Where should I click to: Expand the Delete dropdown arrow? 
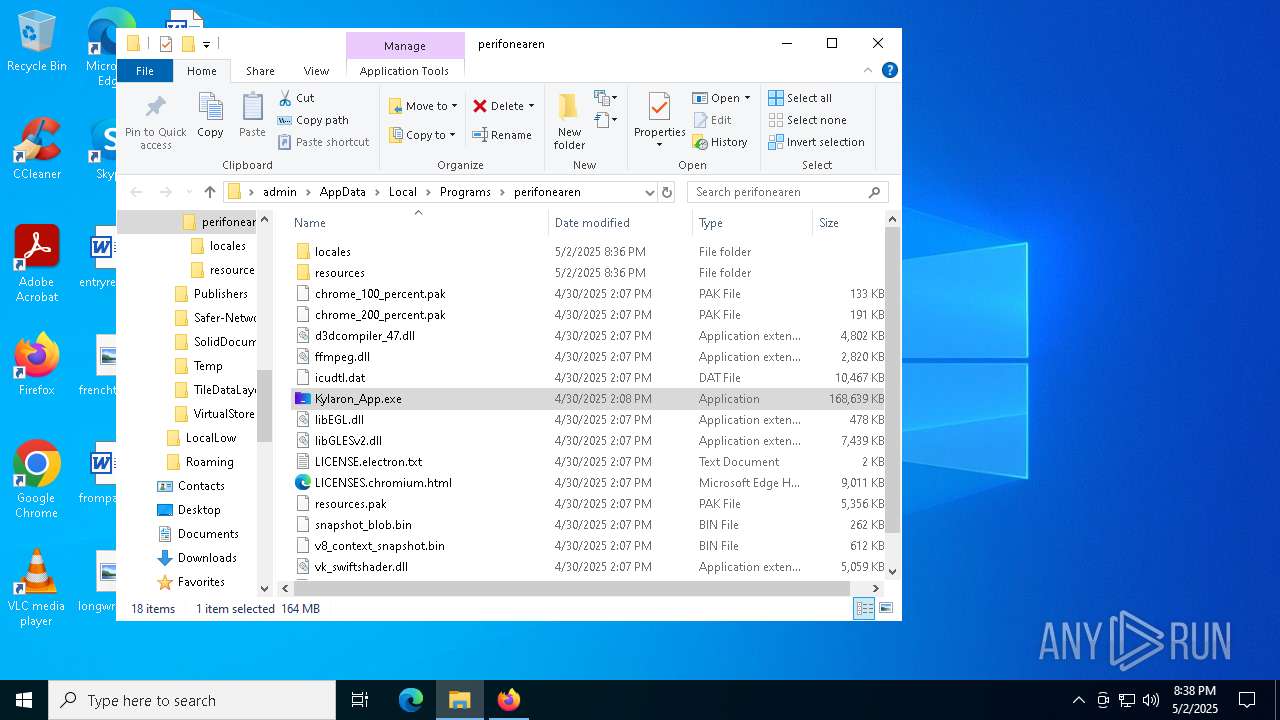(531, 106)
